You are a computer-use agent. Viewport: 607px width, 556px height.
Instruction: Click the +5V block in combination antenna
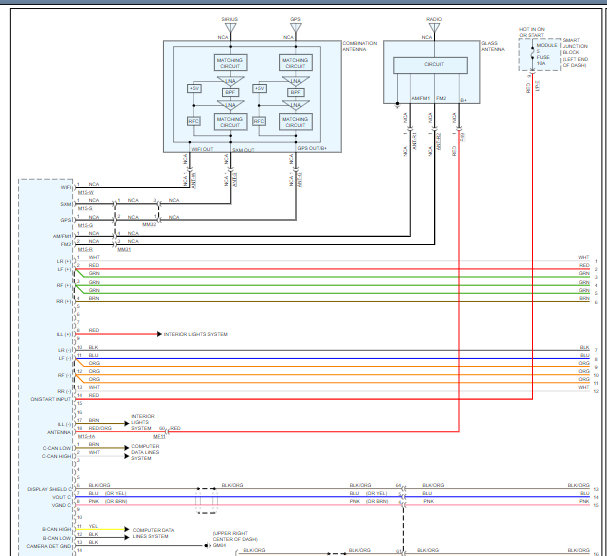pos(194,89)
